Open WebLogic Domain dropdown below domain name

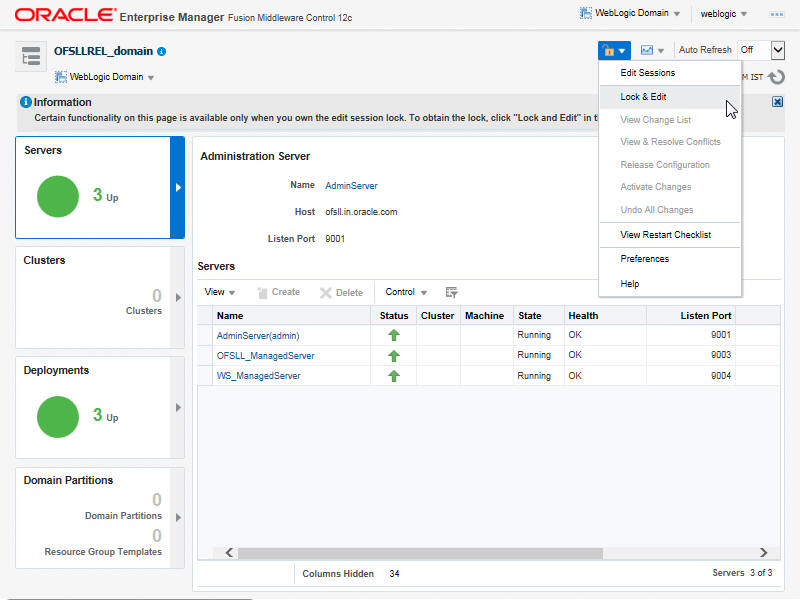tap(105, 77)
